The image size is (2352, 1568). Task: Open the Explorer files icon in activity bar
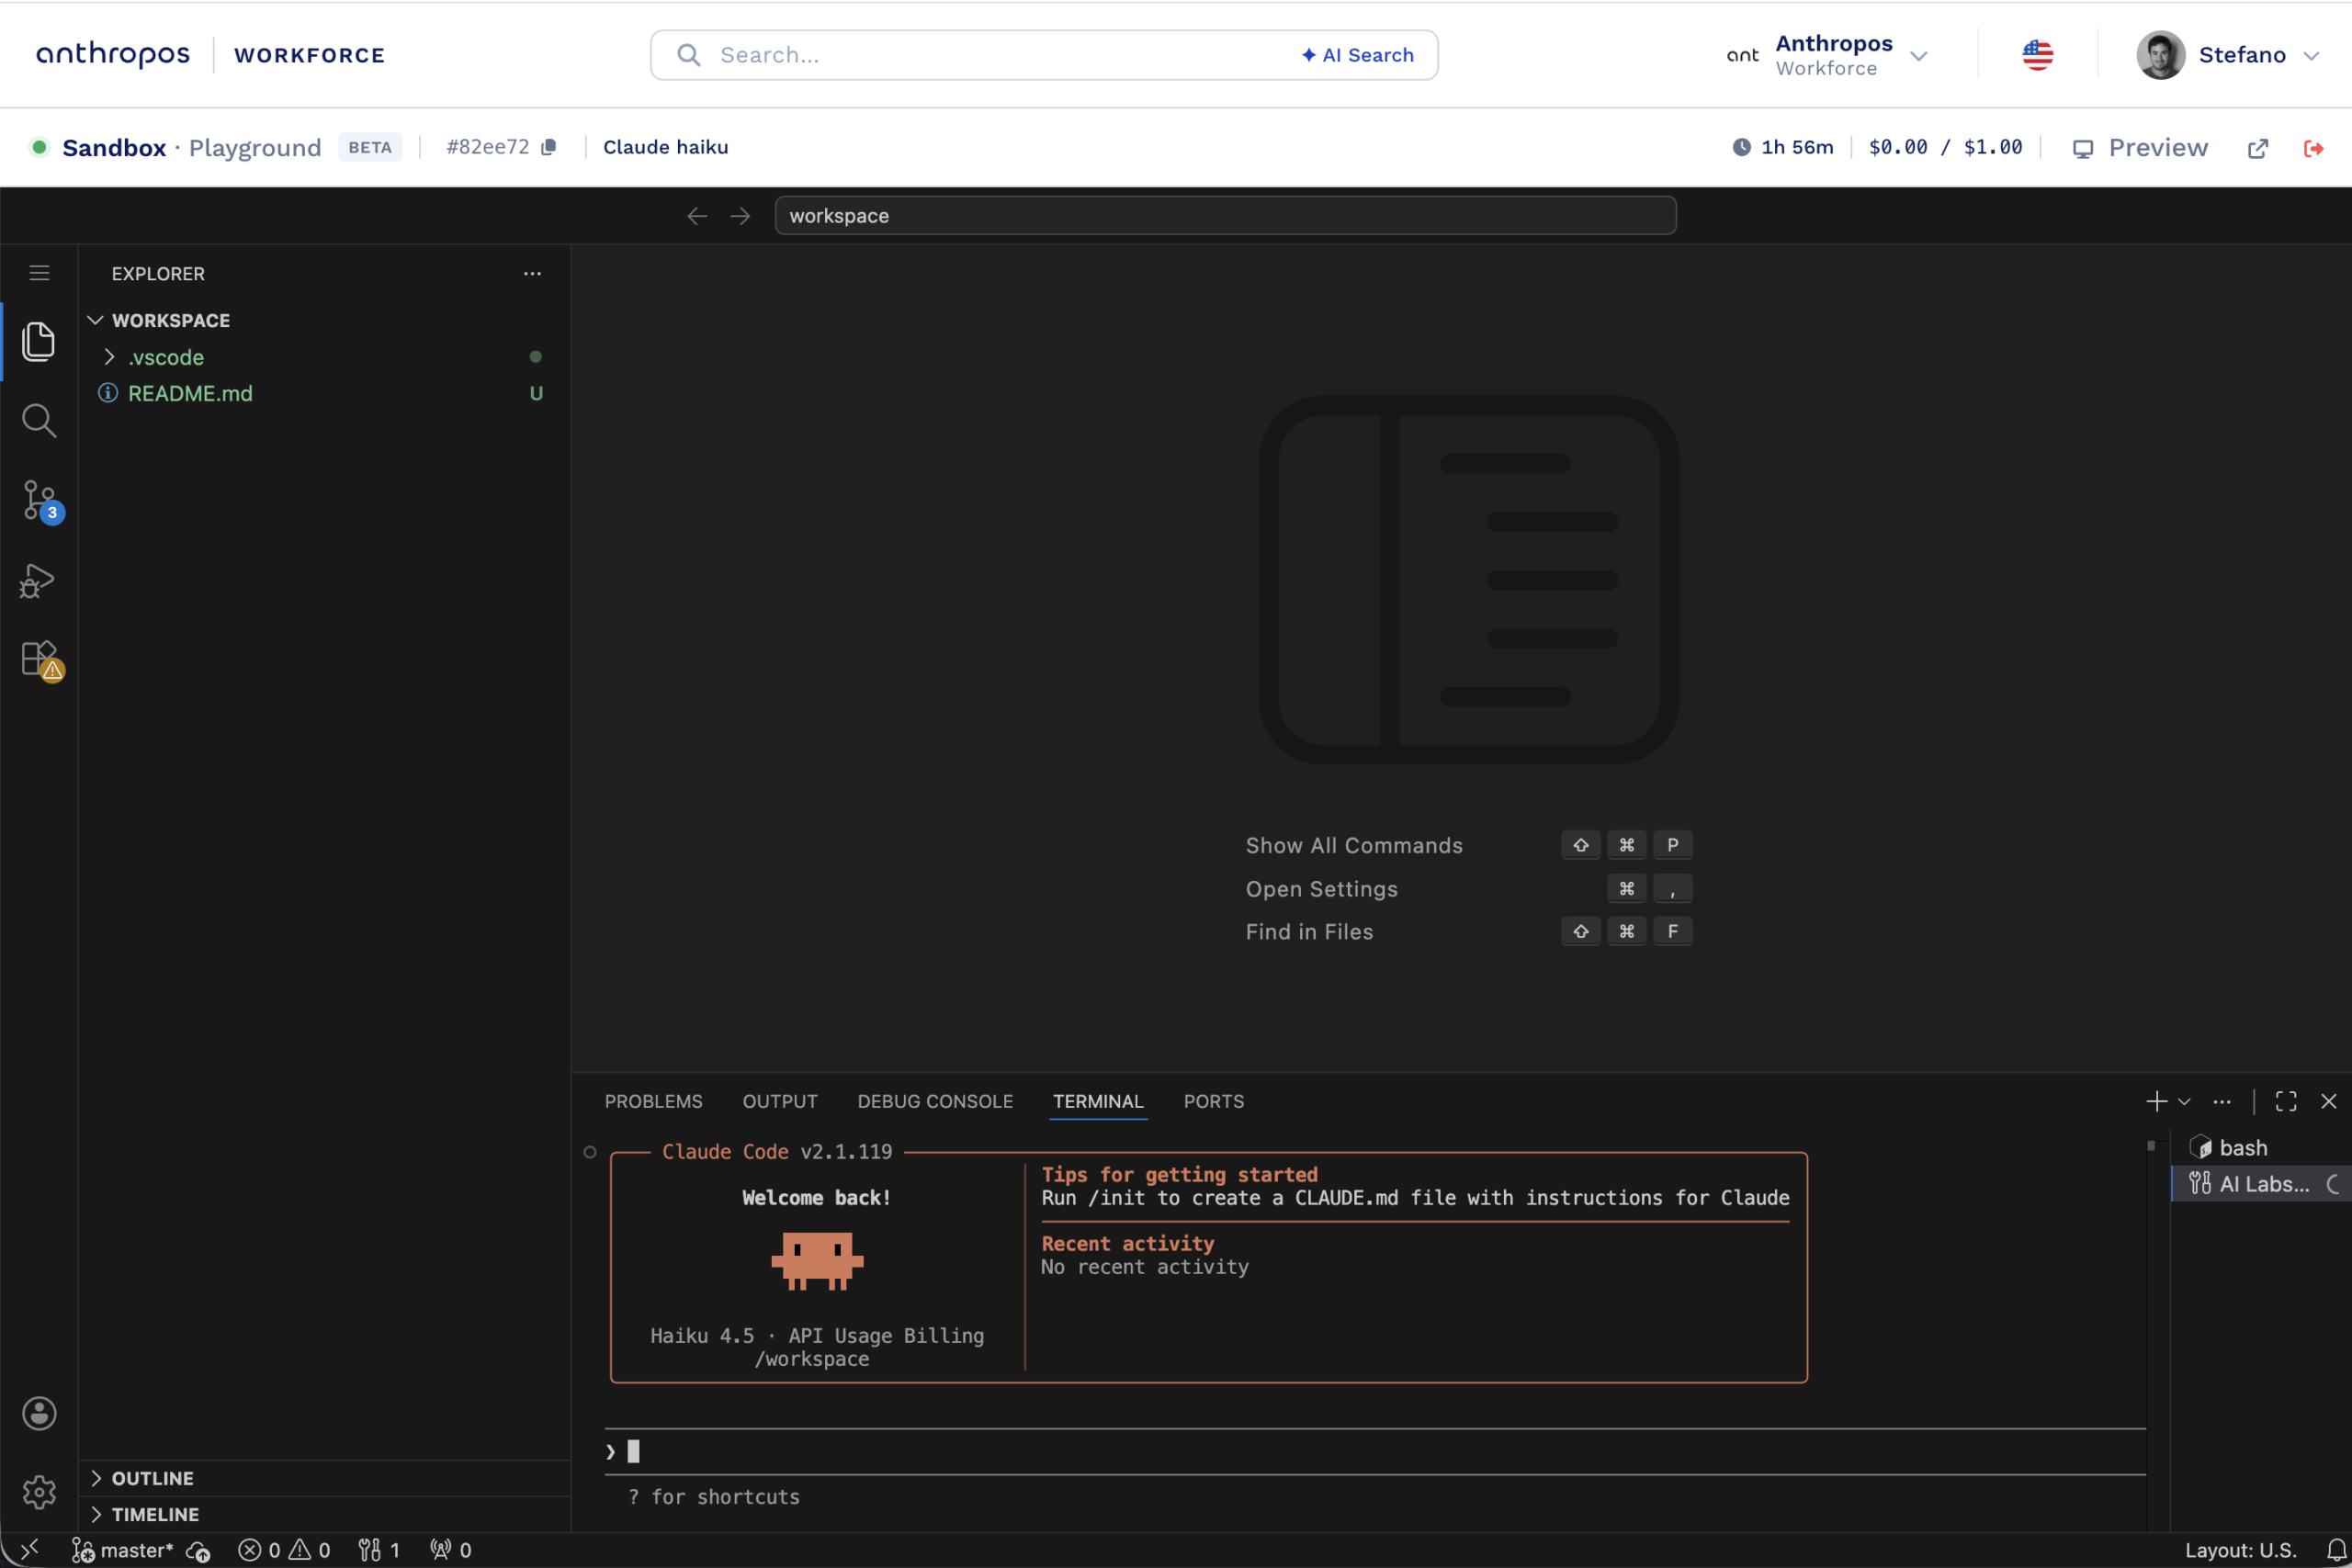[x=38, y=341]
